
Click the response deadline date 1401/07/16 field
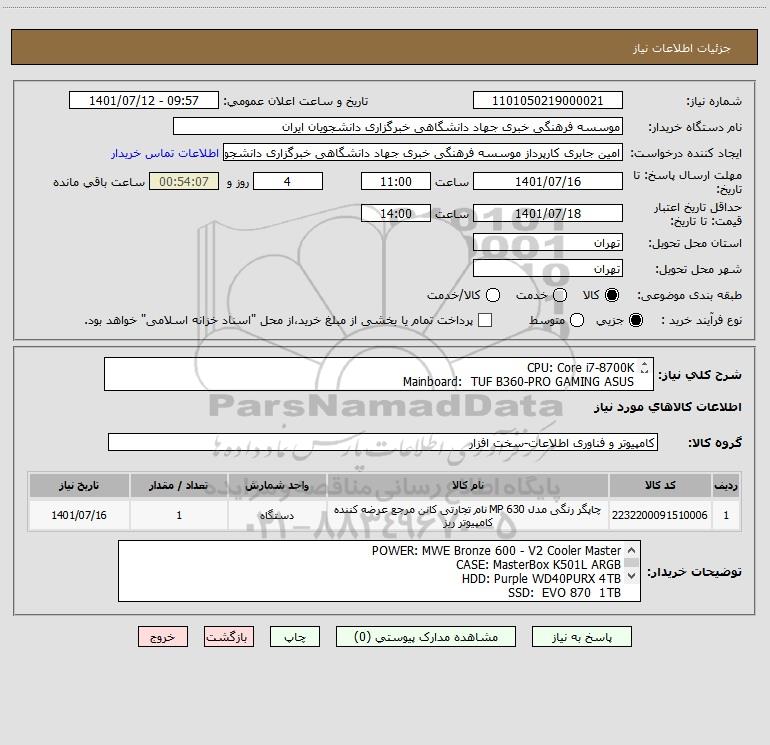(x=548, y=181)
